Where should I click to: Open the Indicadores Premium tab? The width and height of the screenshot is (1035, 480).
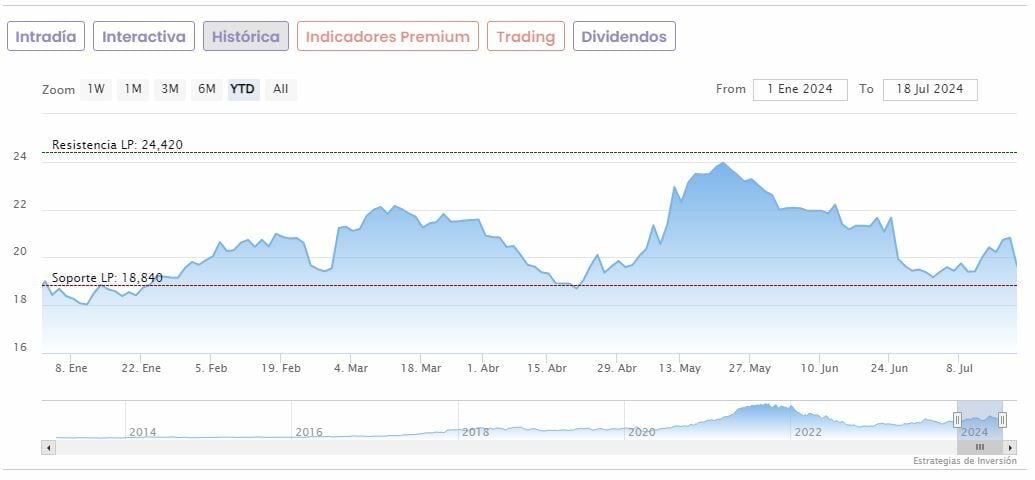(387, 37)
